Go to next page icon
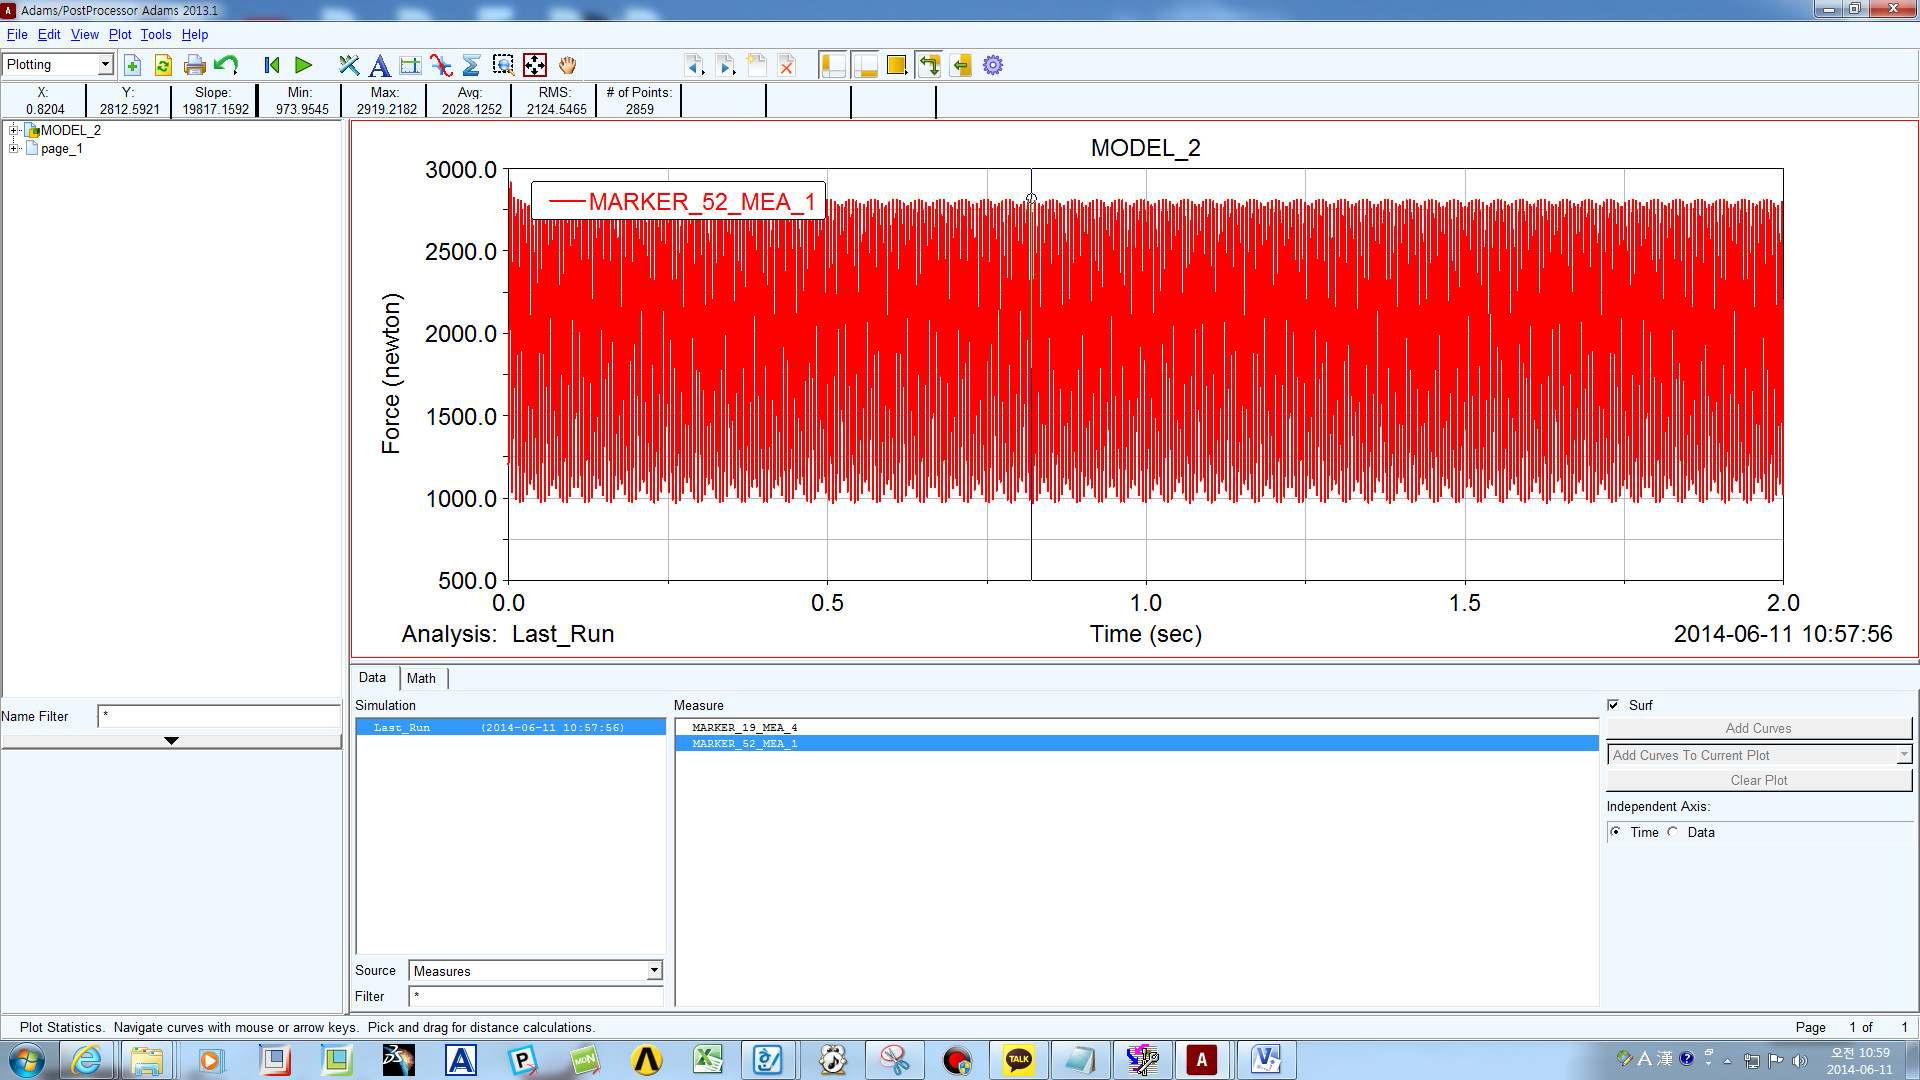1920x1080 pixels. (x=726, y=65)
